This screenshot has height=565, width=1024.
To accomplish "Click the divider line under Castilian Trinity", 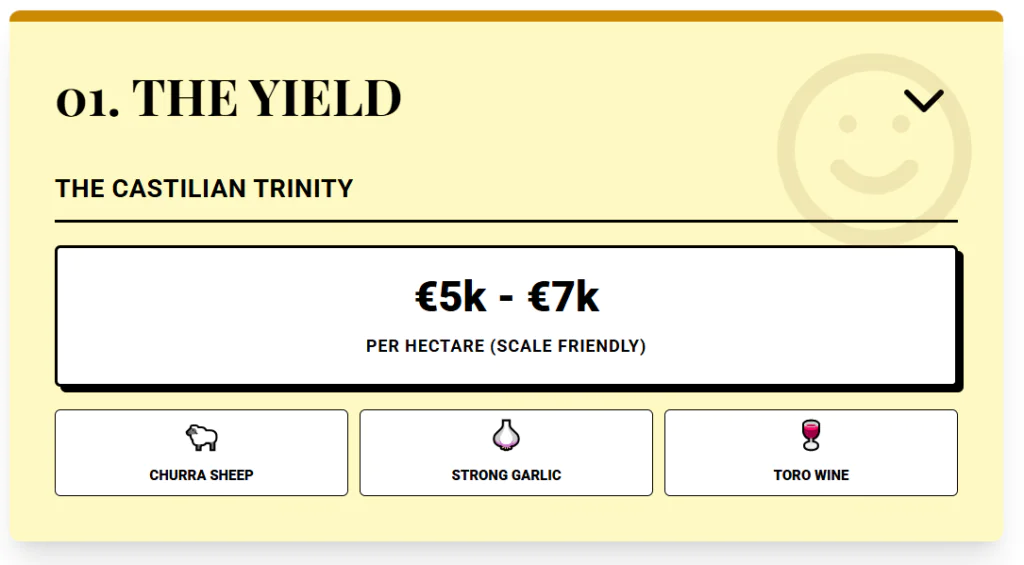I will click(x=506, y=220).
